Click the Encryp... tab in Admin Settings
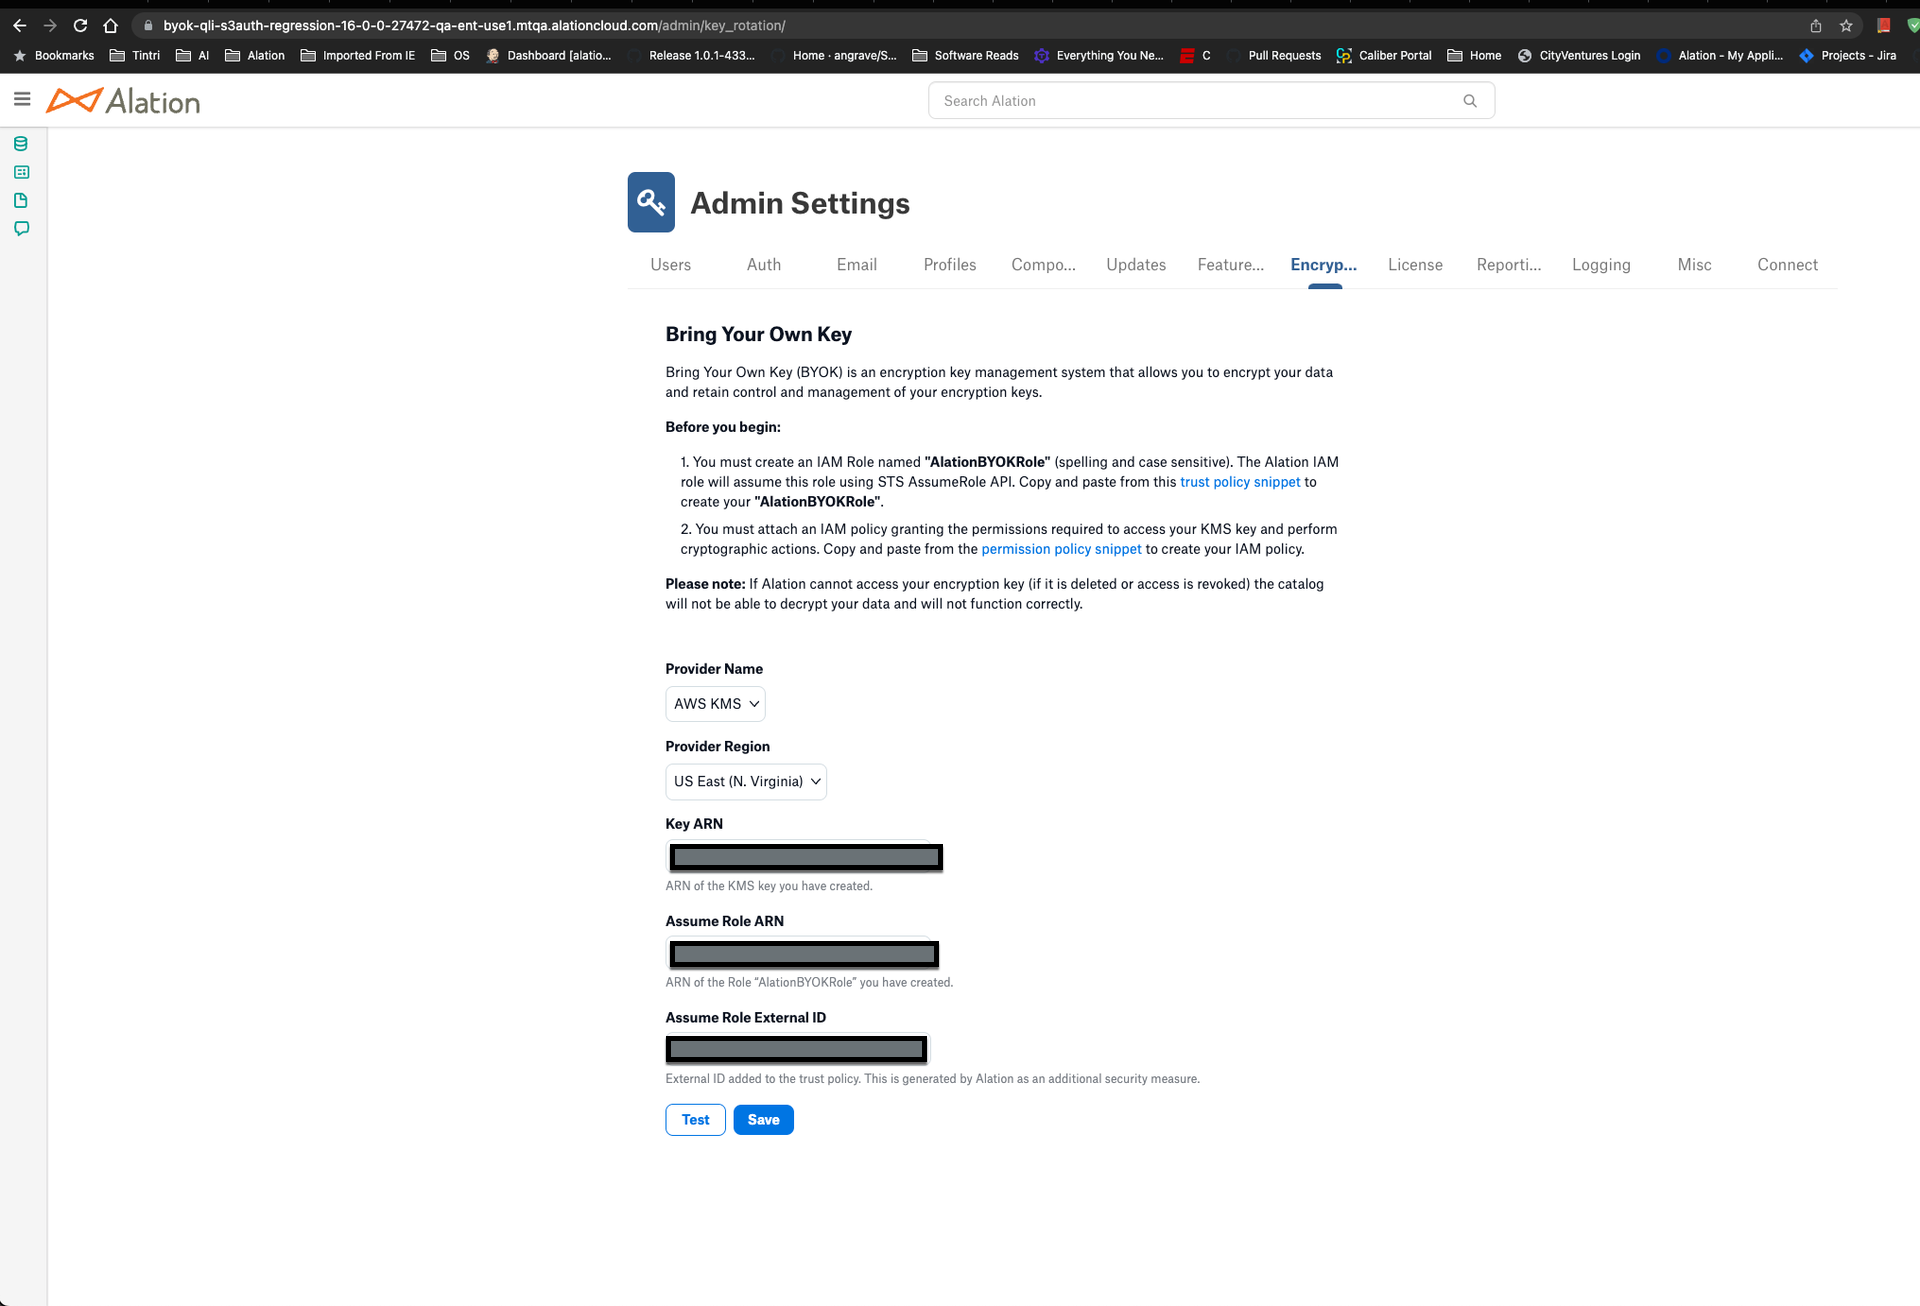The height and width of the screenshot is (1306, 1920). [1322, 264]
